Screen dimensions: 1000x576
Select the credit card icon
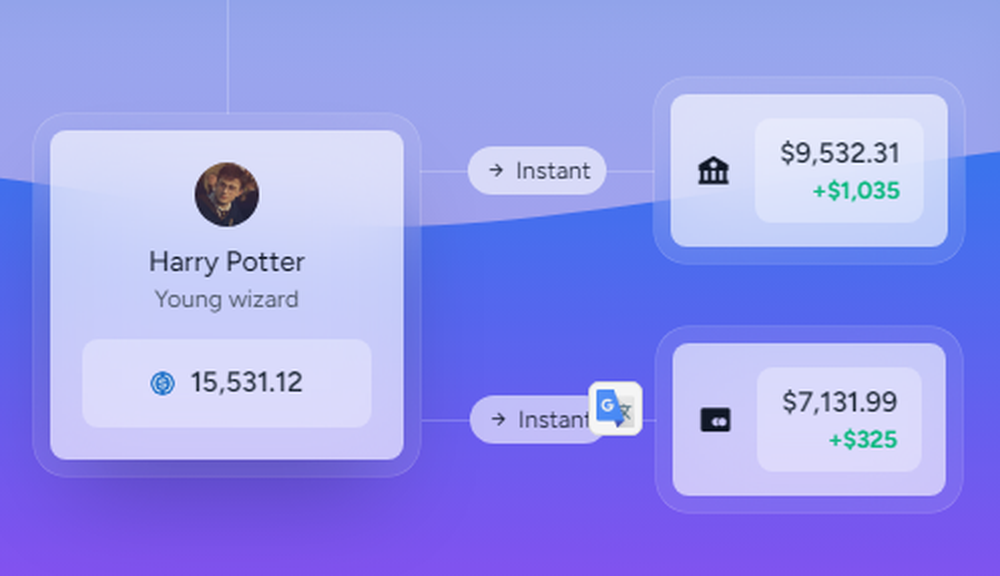pyautogui.click(x=717, y=420)
